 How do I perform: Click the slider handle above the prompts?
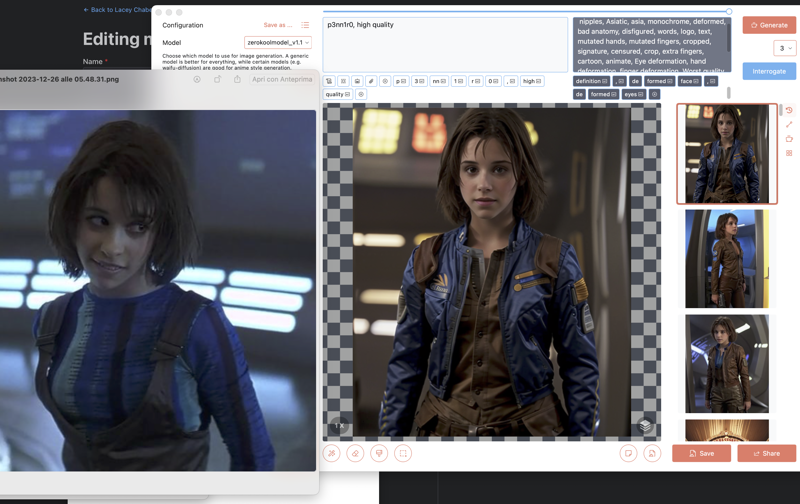729,11
